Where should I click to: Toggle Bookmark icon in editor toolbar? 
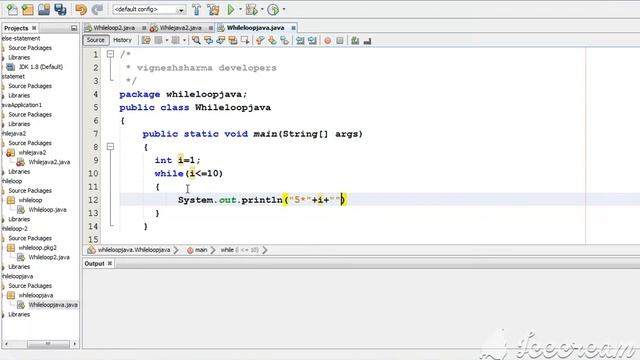point(284,40)
